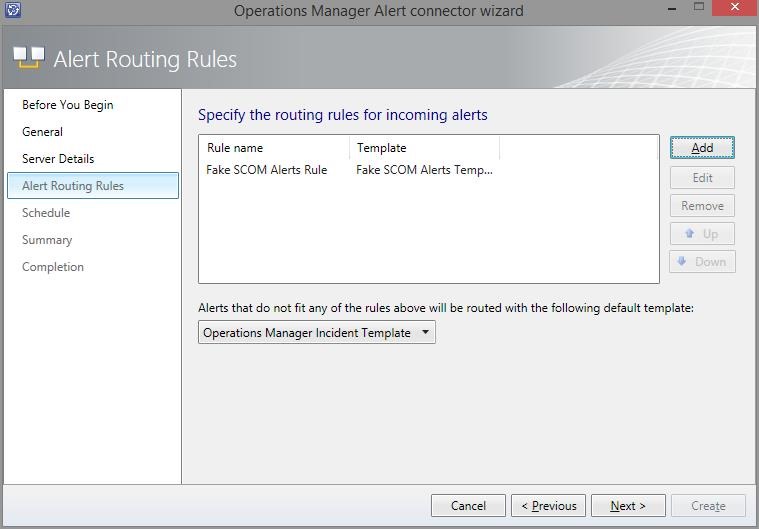Click the Add button
Viewport: 759px width, 529px height.
click(x=702, y=147)
